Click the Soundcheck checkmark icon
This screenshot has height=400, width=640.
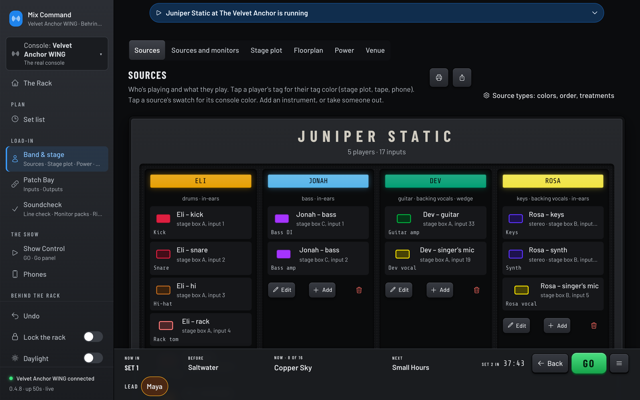(x=15, y=209)
